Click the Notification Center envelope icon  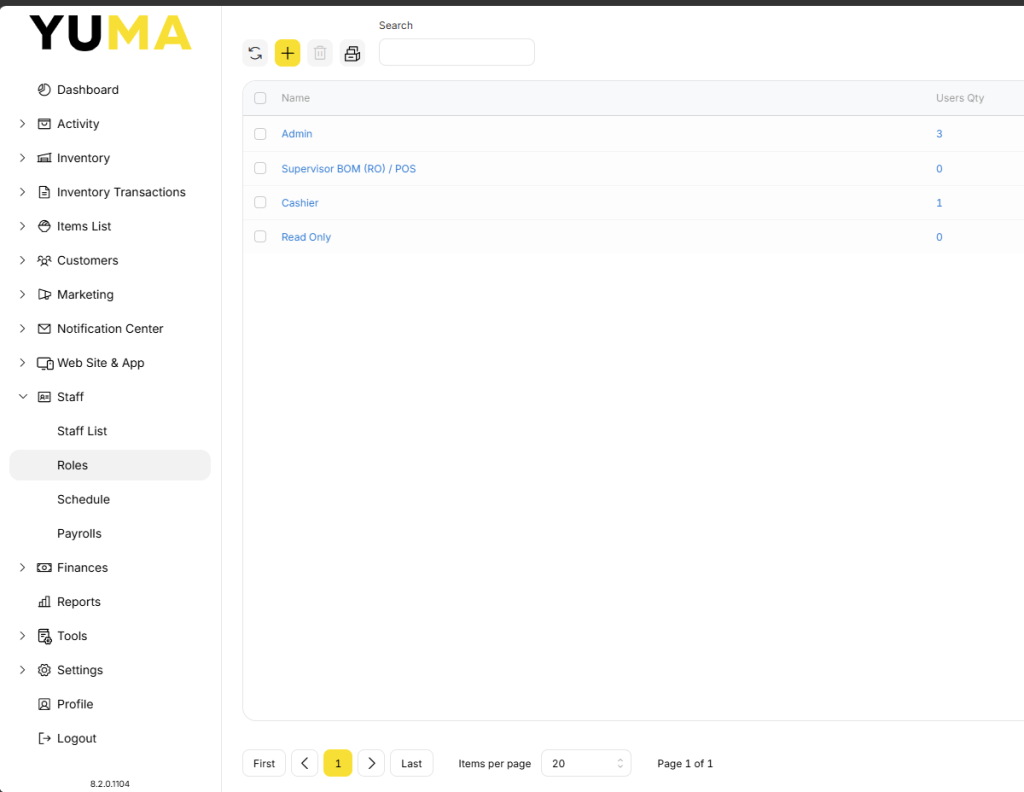pyautogui.click(x=44, y=328)
